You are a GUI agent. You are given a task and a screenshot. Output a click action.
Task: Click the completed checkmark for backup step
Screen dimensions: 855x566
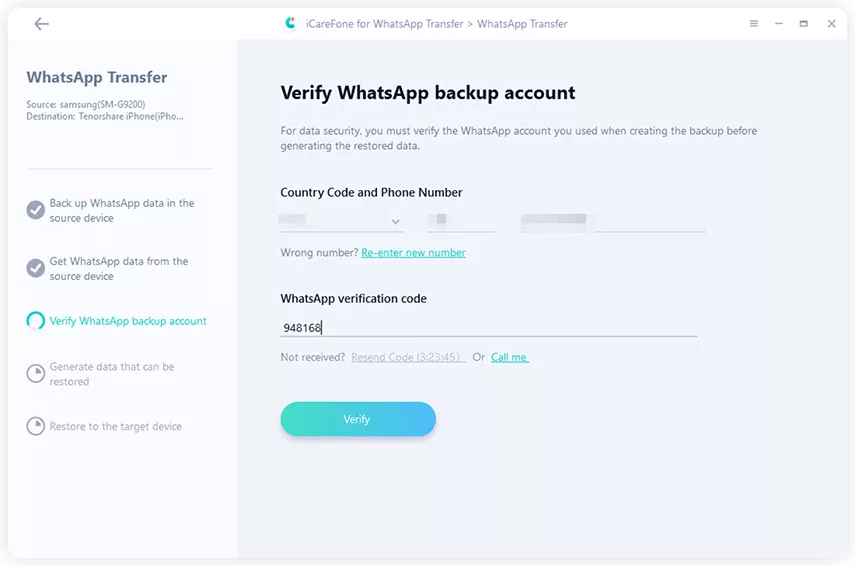coord(35,210)
